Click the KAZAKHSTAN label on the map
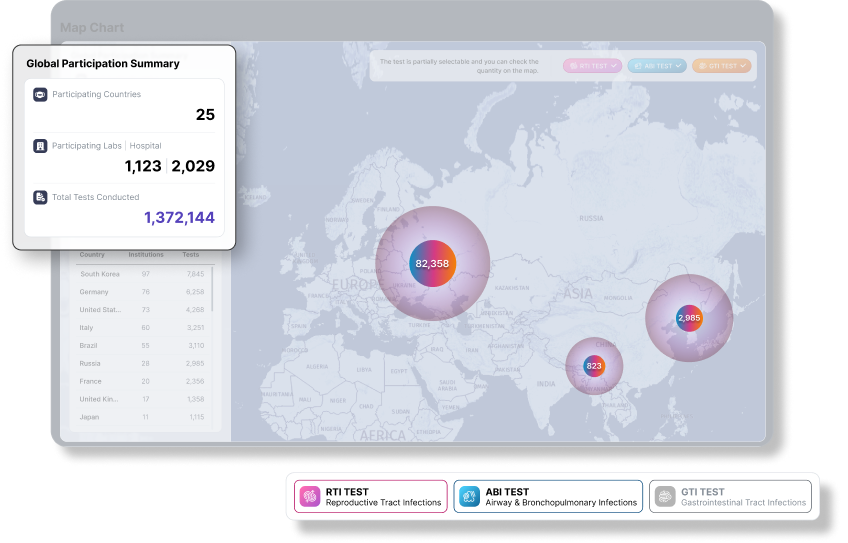This screenshot has height=543, width=848. [512, 288]
